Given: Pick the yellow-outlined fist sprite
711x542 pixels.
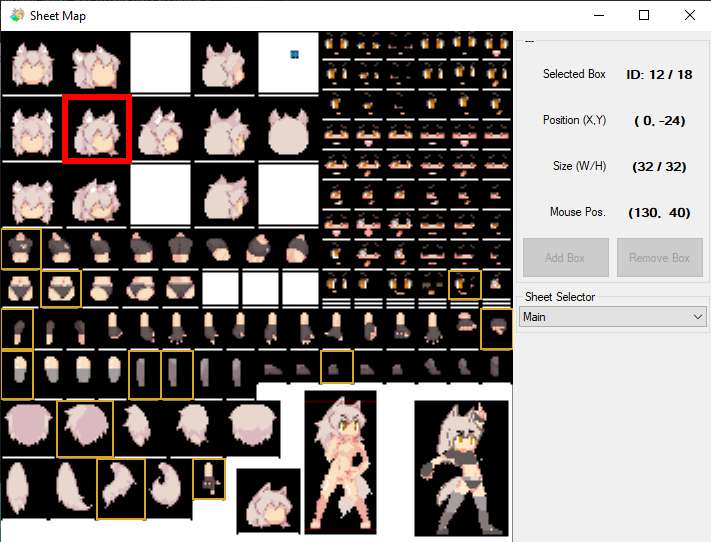Looking at the screenshot, I should 497,329.
